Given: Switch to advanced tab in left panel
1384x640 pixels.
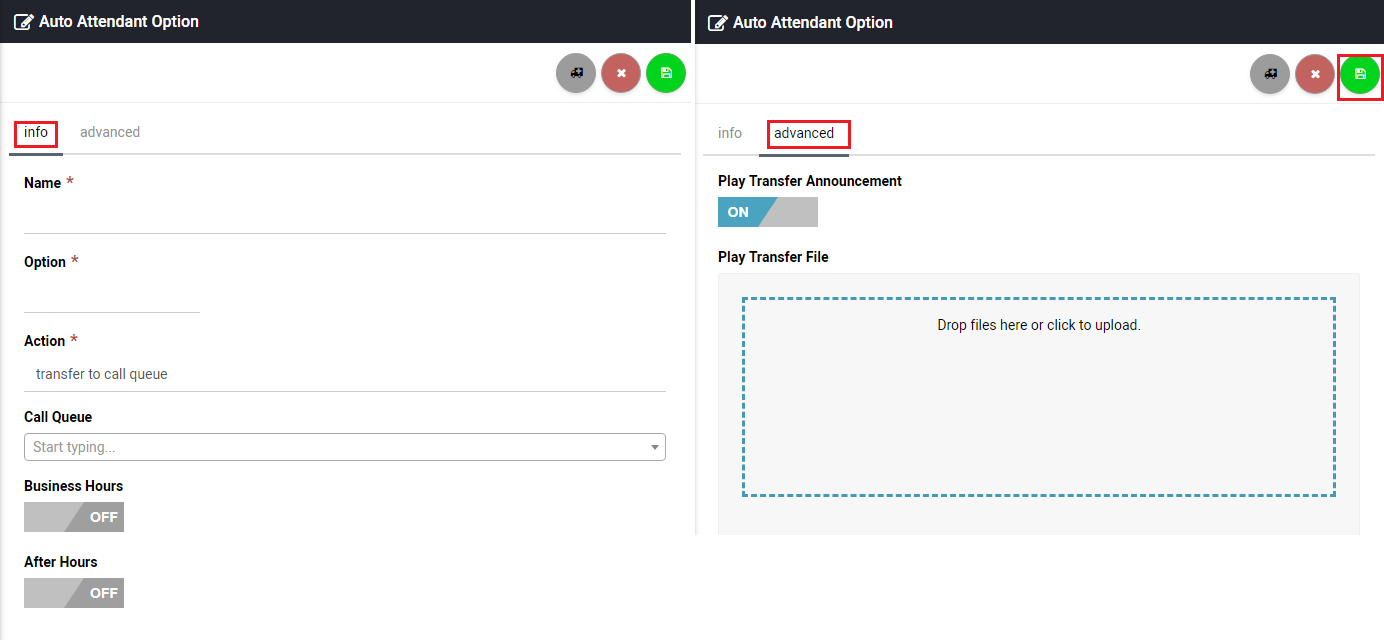Looking at the screenshot, I should pyautogui.click(x=110, y=132).
